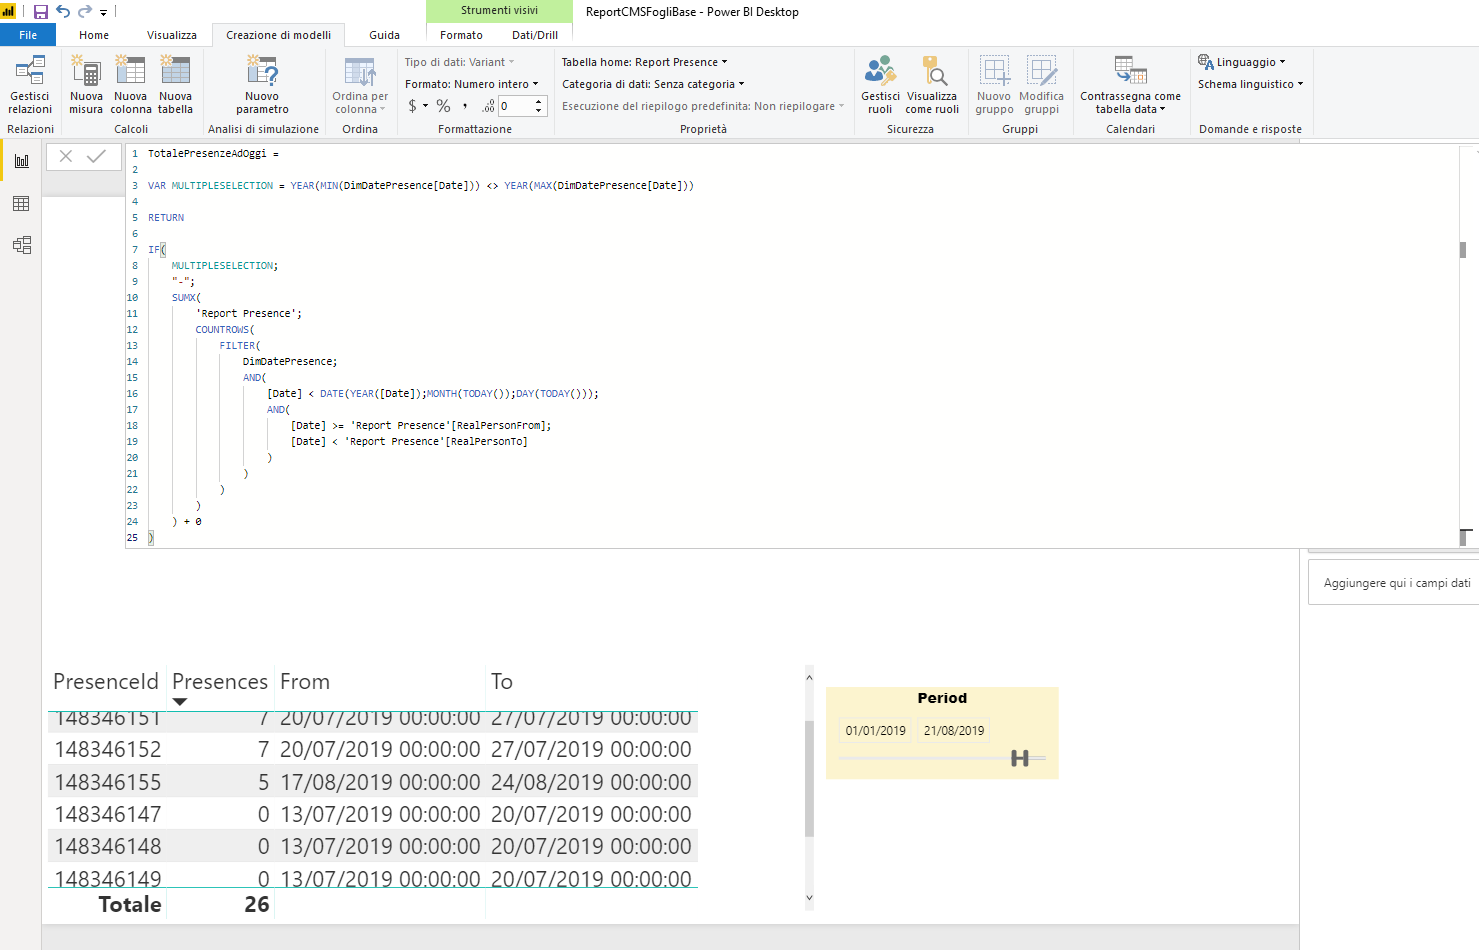This screenshot has width=1479, height=950.
Task: Expand the Linguaggio dropdown
Action: click(x=1242, y=62)
